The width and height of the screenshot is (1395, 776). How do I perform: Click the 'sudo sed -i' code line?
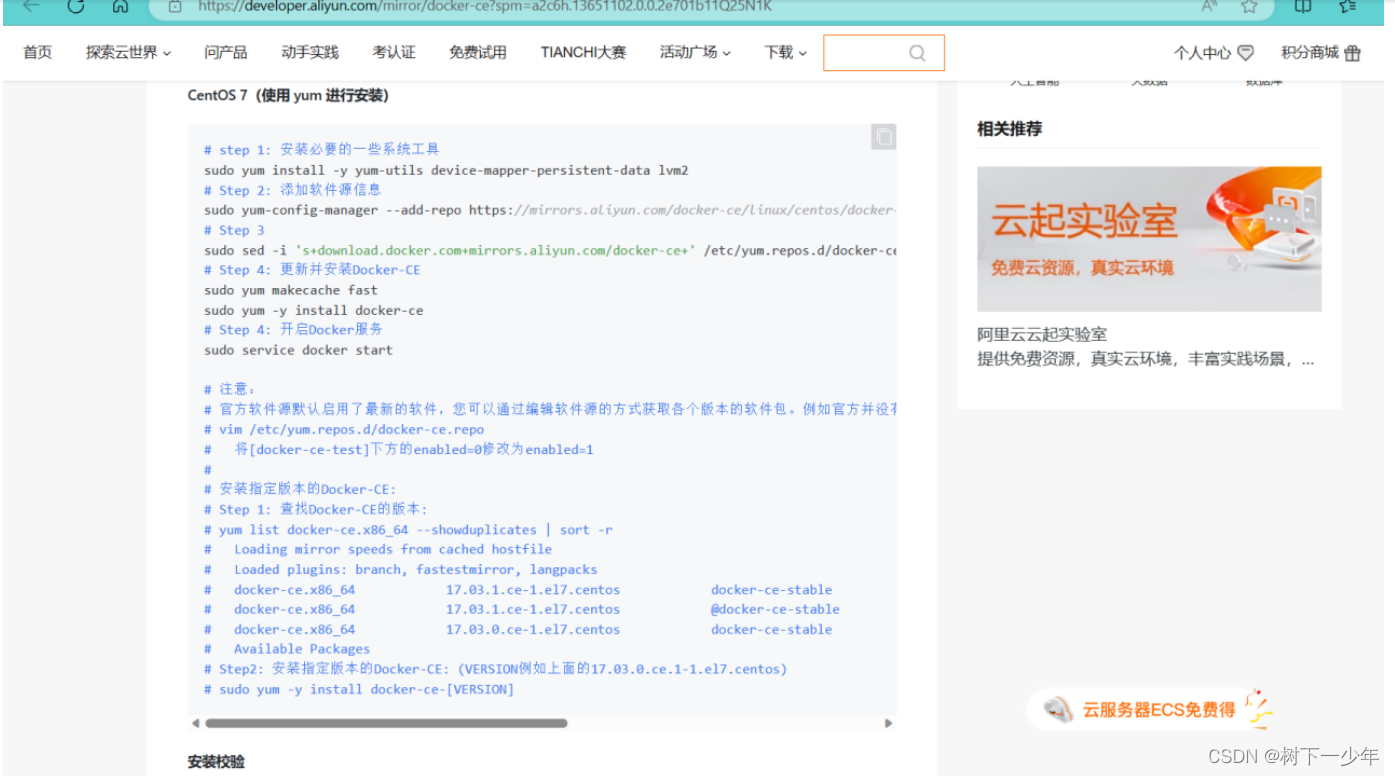click(550, 250)
